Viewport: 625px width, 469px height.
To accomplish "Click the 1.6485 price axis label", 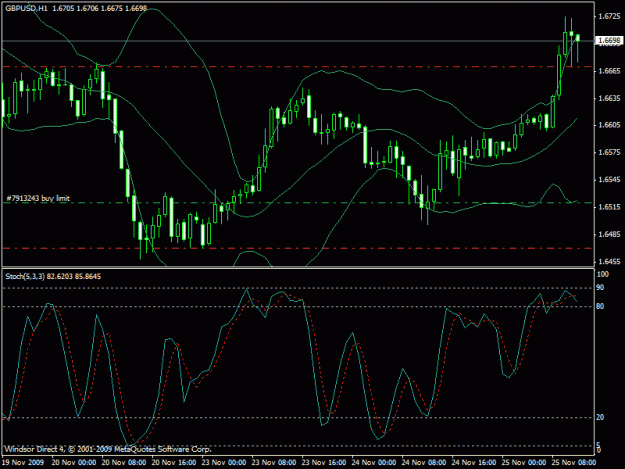I will coord(609,234).
